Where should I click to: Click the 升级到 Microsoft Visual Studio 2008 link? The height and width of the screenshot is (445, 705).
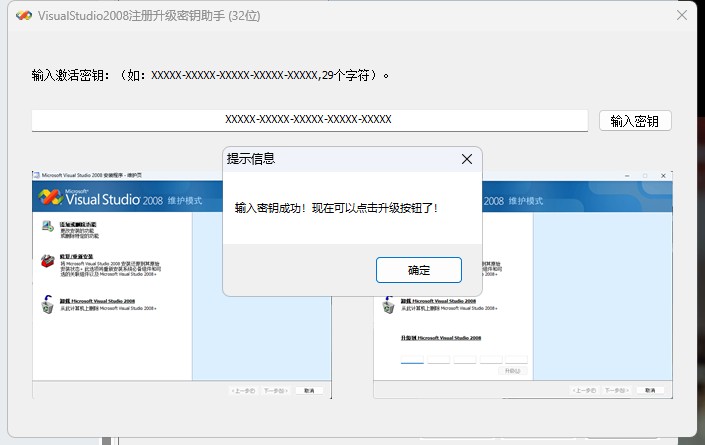click(x=441, y=338)
